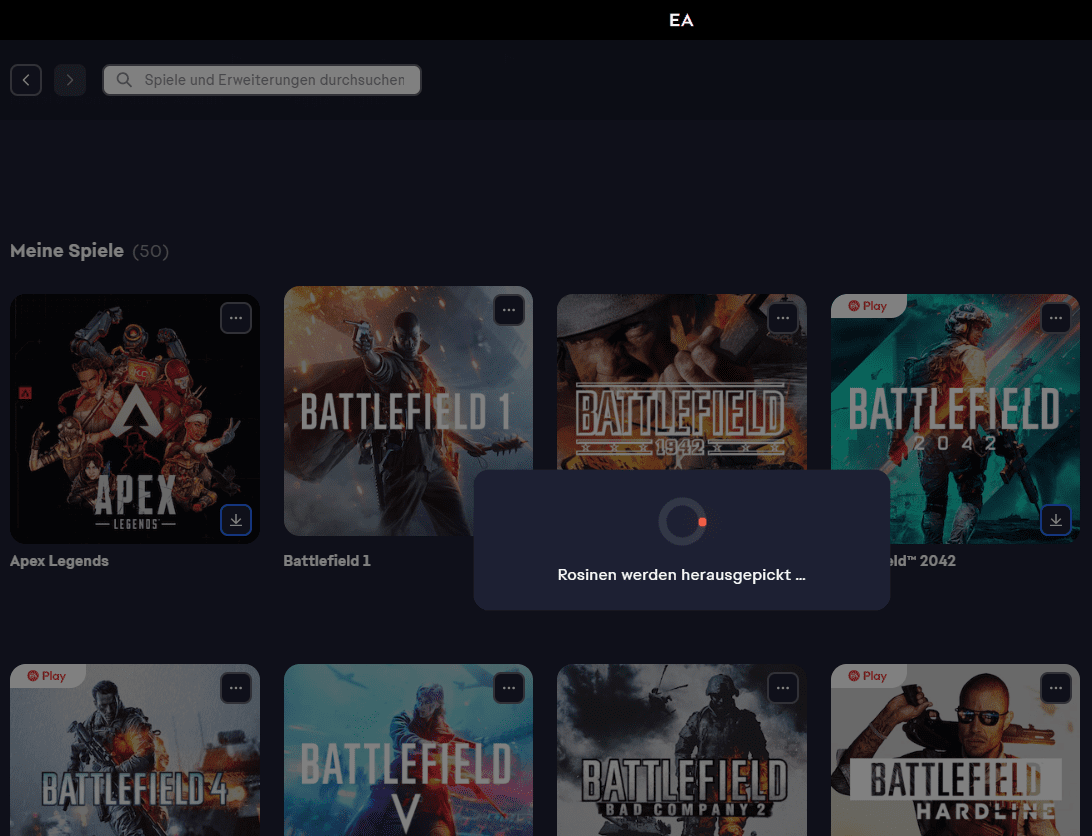This screenshot has height=836, width=1092.
Task: Click the (50) games count
Action: [x=150, y=251]
